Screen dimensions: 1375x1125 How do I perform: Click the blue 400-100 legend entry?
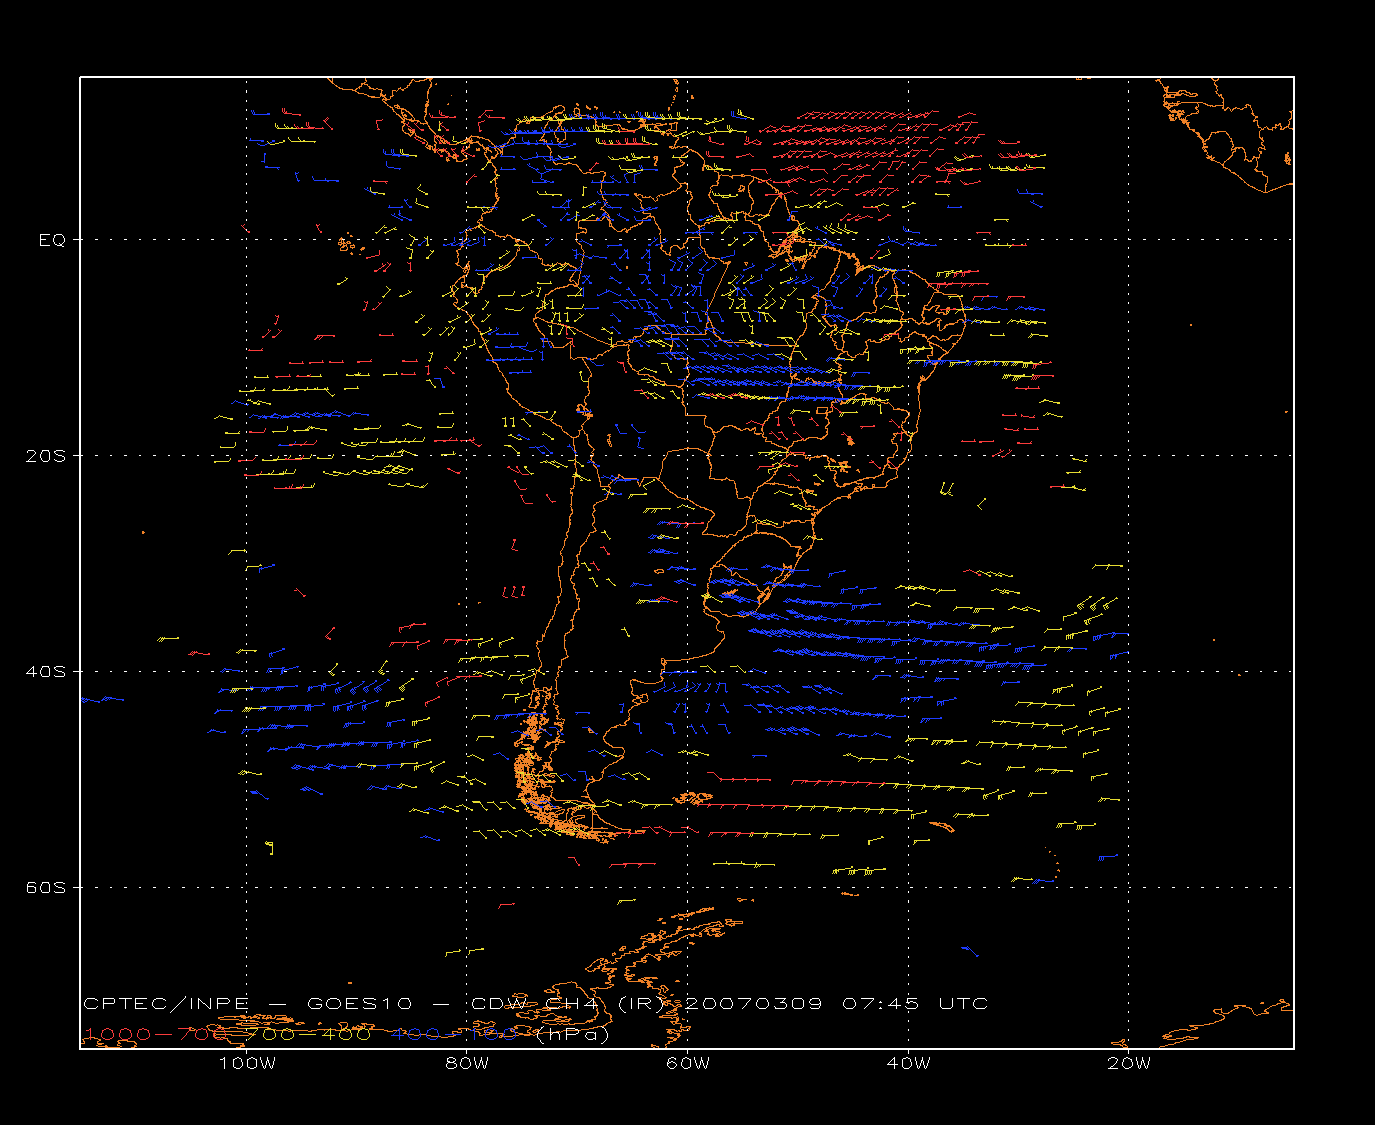455,1034
